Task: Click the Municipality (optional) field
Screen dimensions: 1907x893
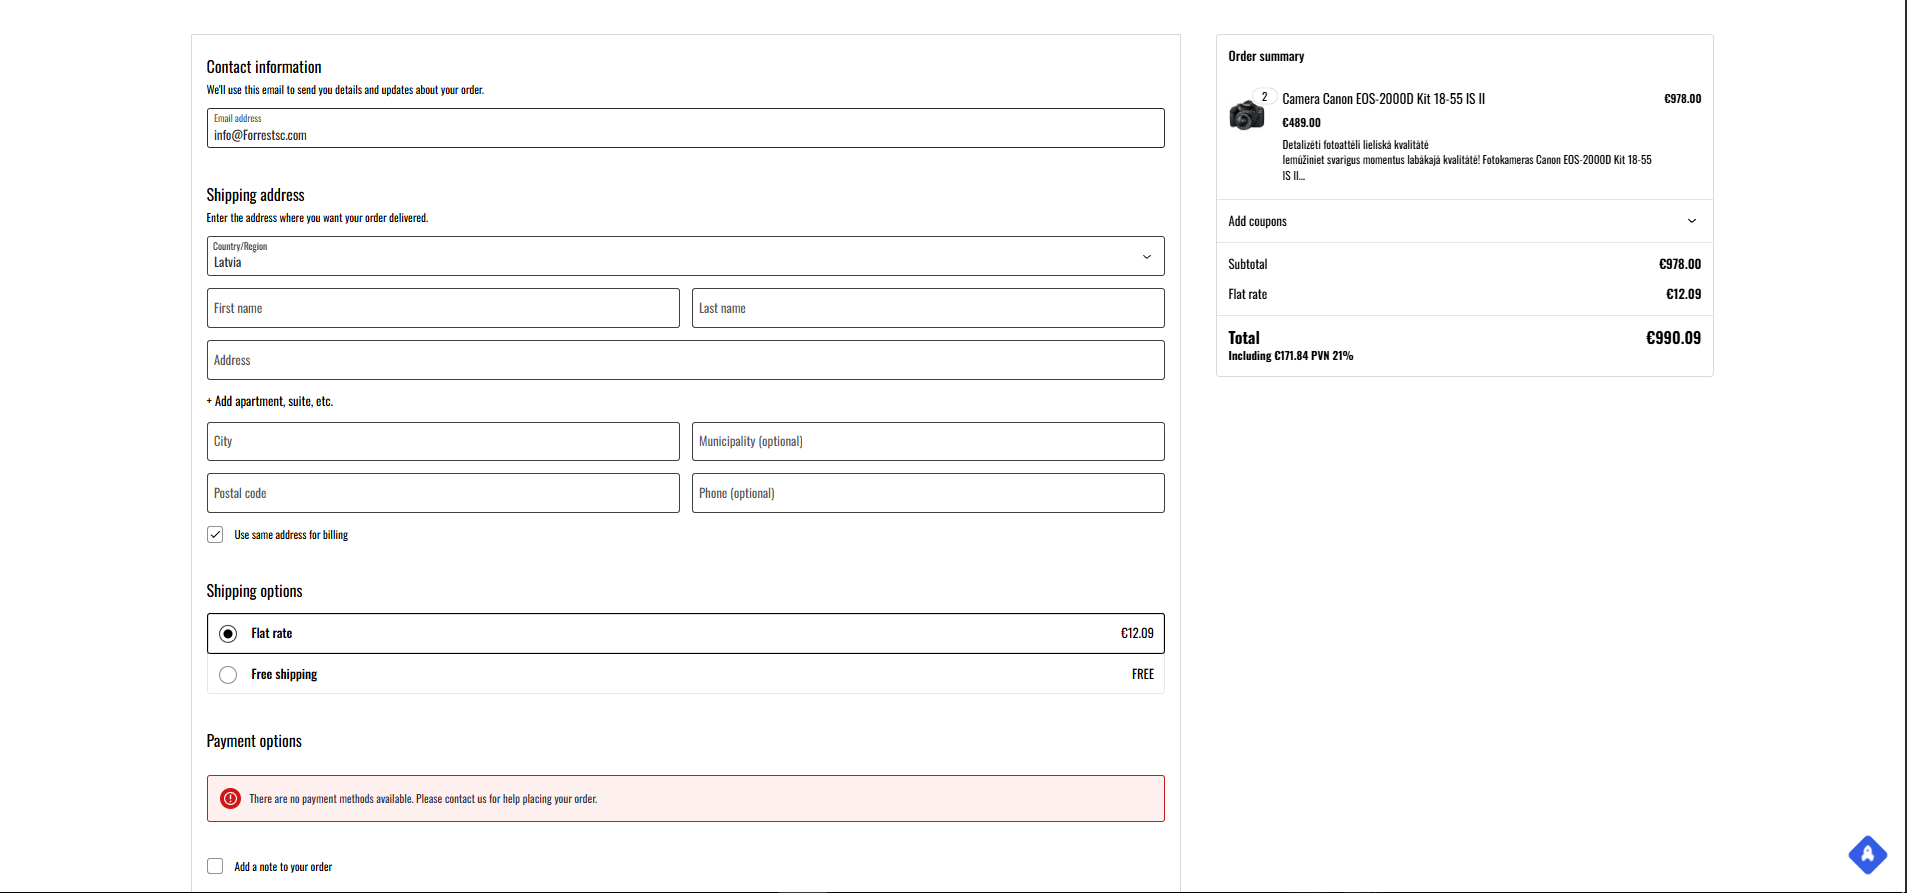Action: [927, 442]
